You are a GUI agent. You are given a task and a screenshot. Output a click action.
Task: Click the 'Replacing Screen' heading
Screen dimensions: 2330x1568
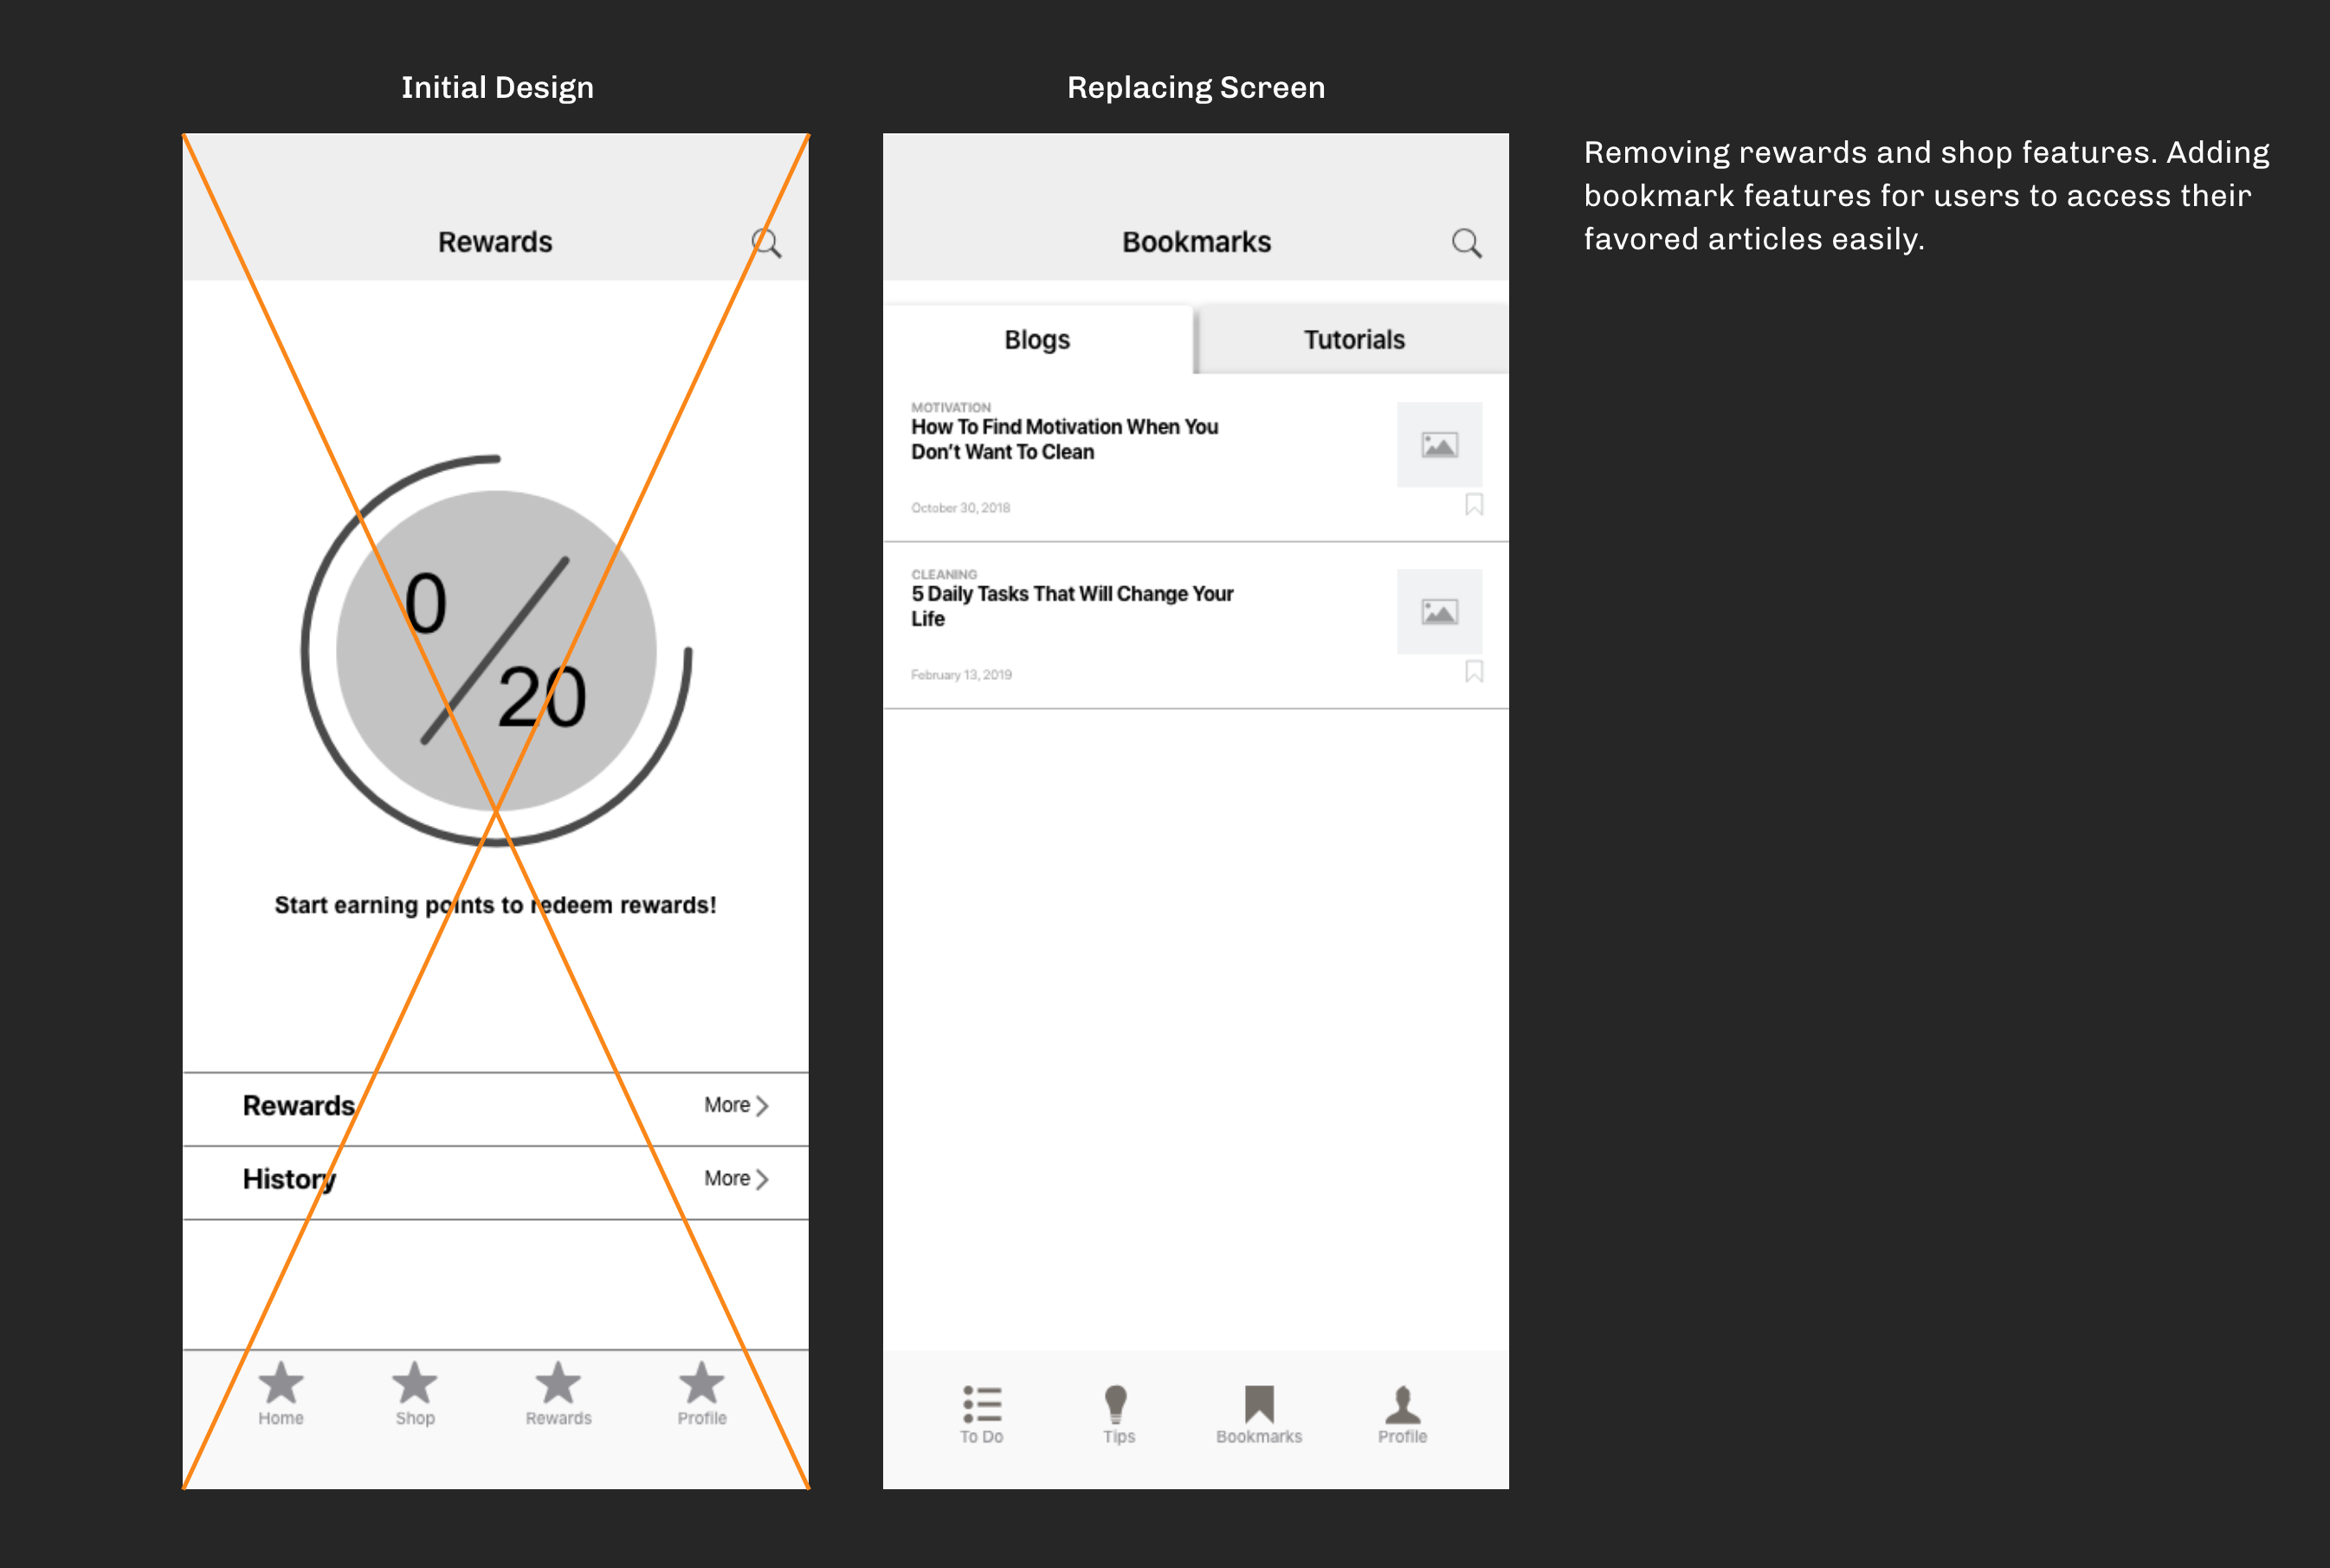[x=1196, y=87]
